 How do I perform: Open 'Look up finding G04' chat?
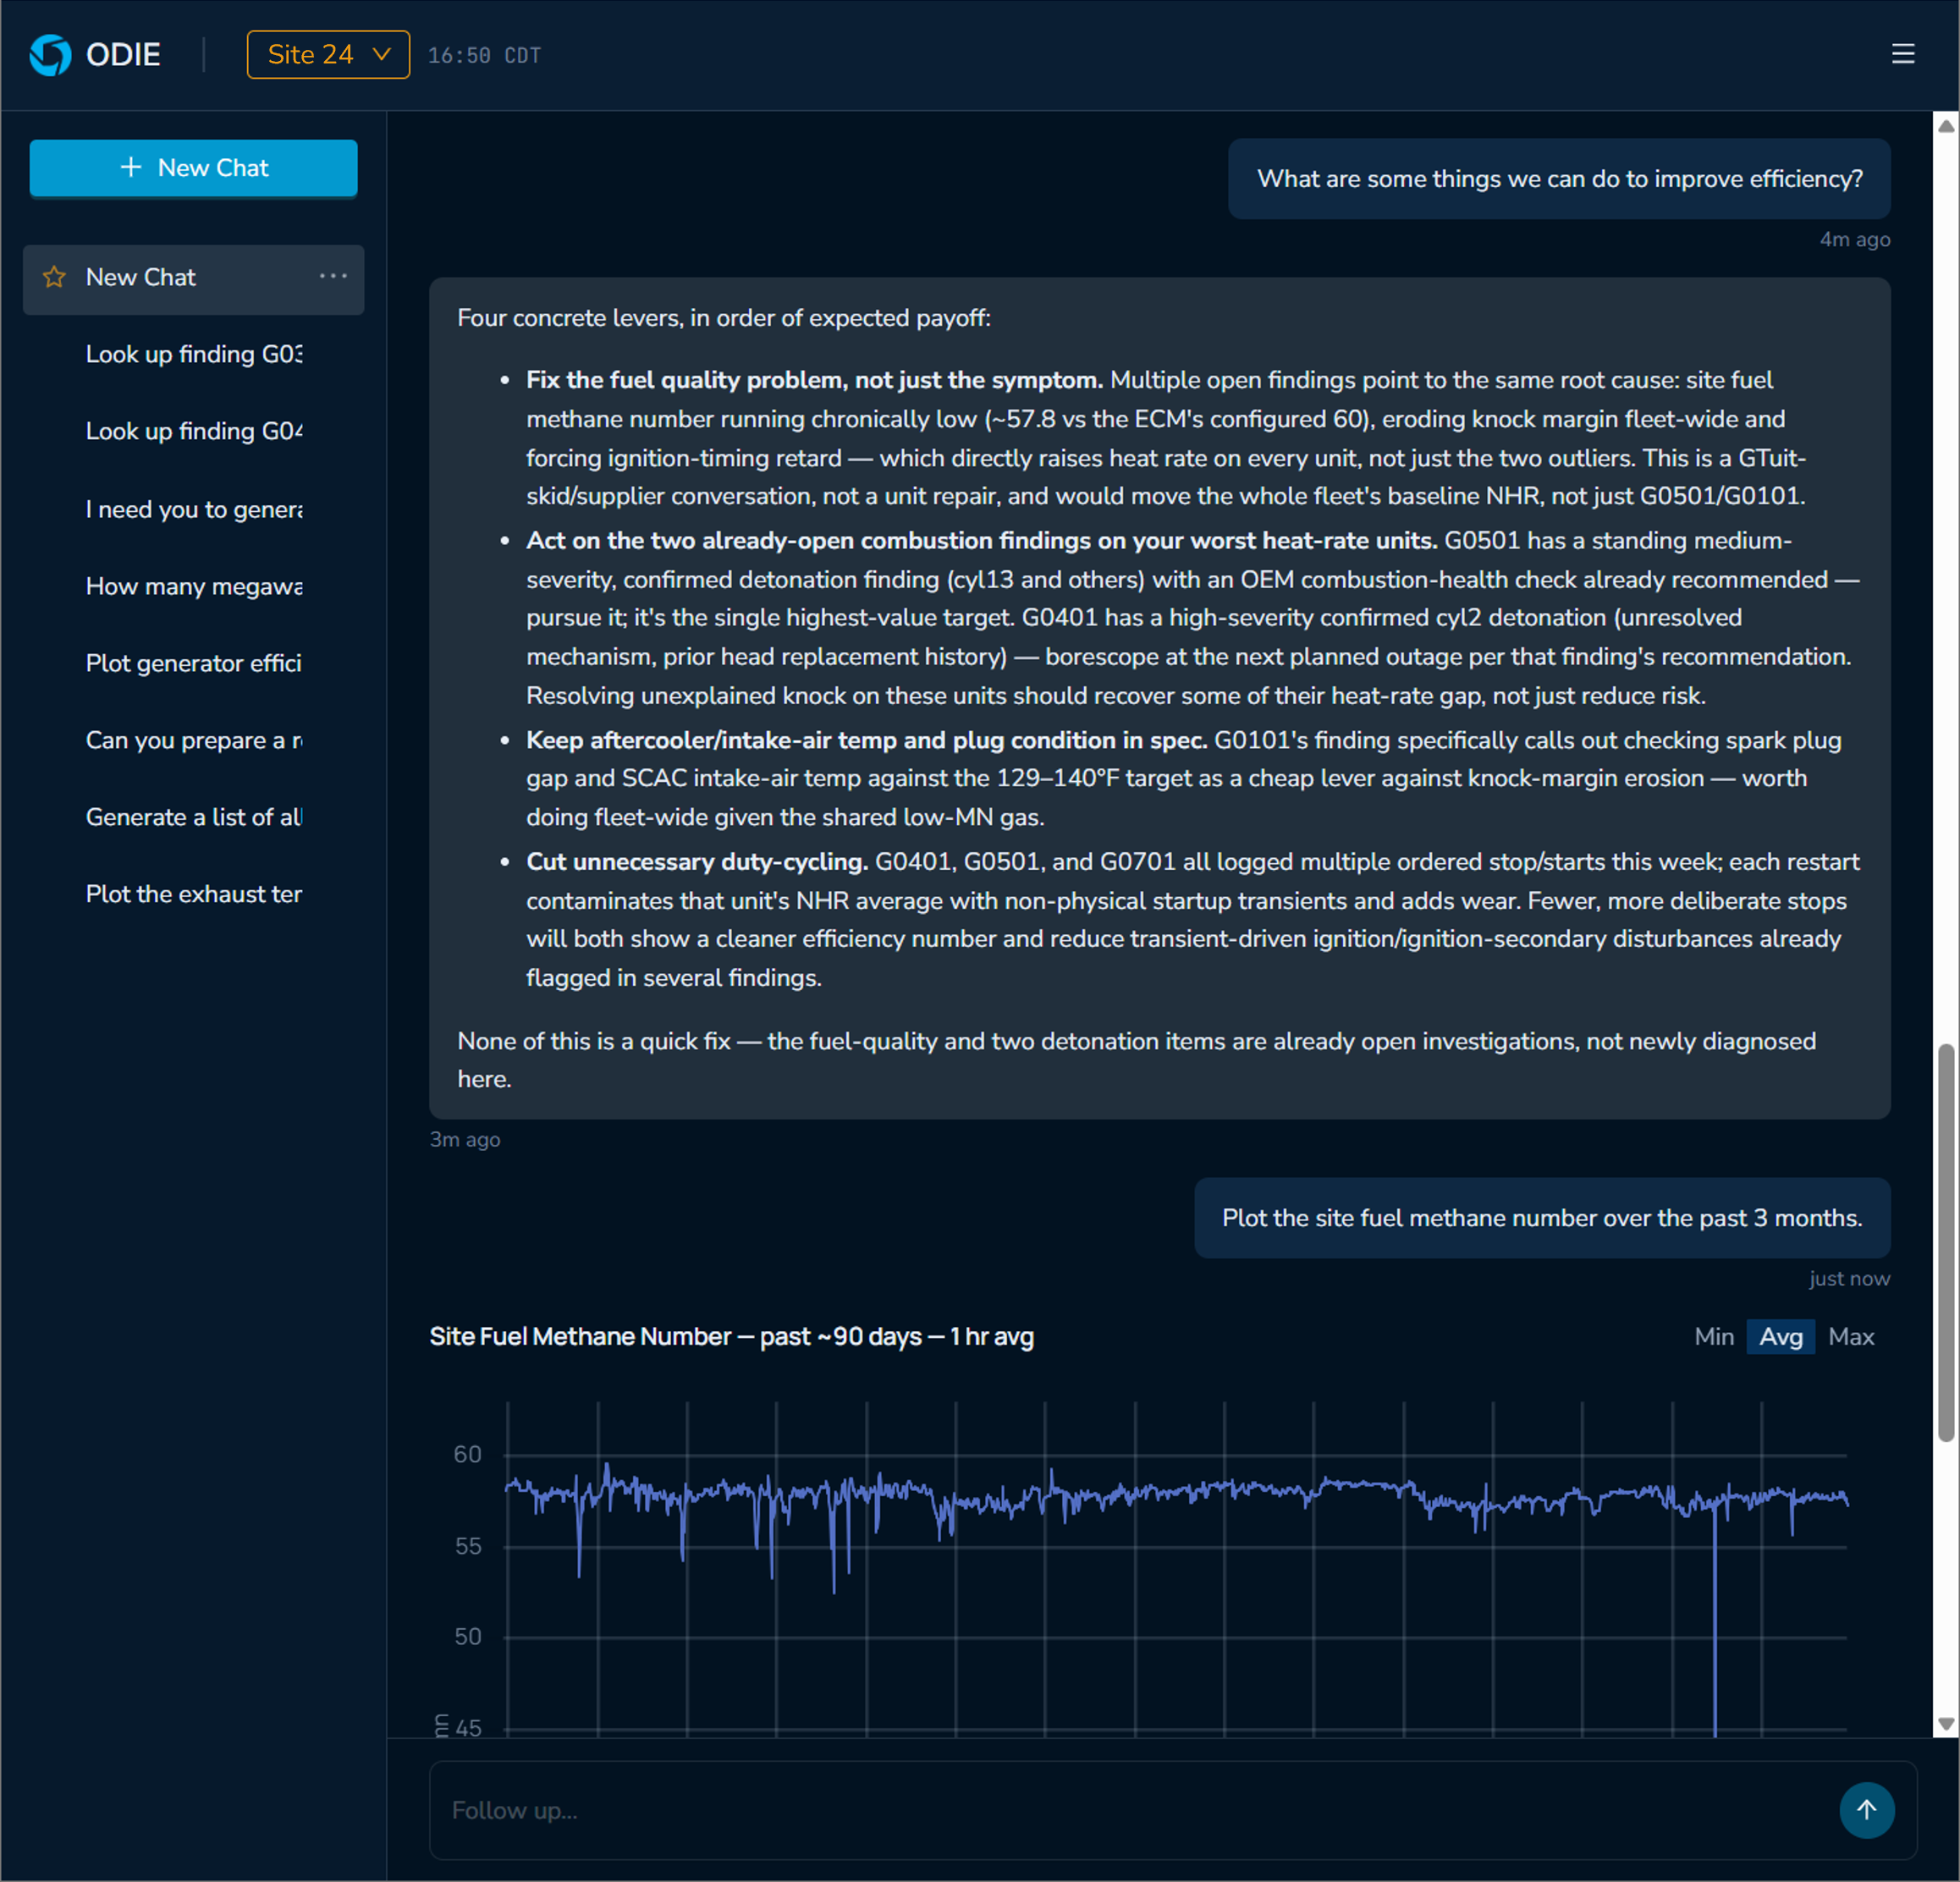[194, 431]
